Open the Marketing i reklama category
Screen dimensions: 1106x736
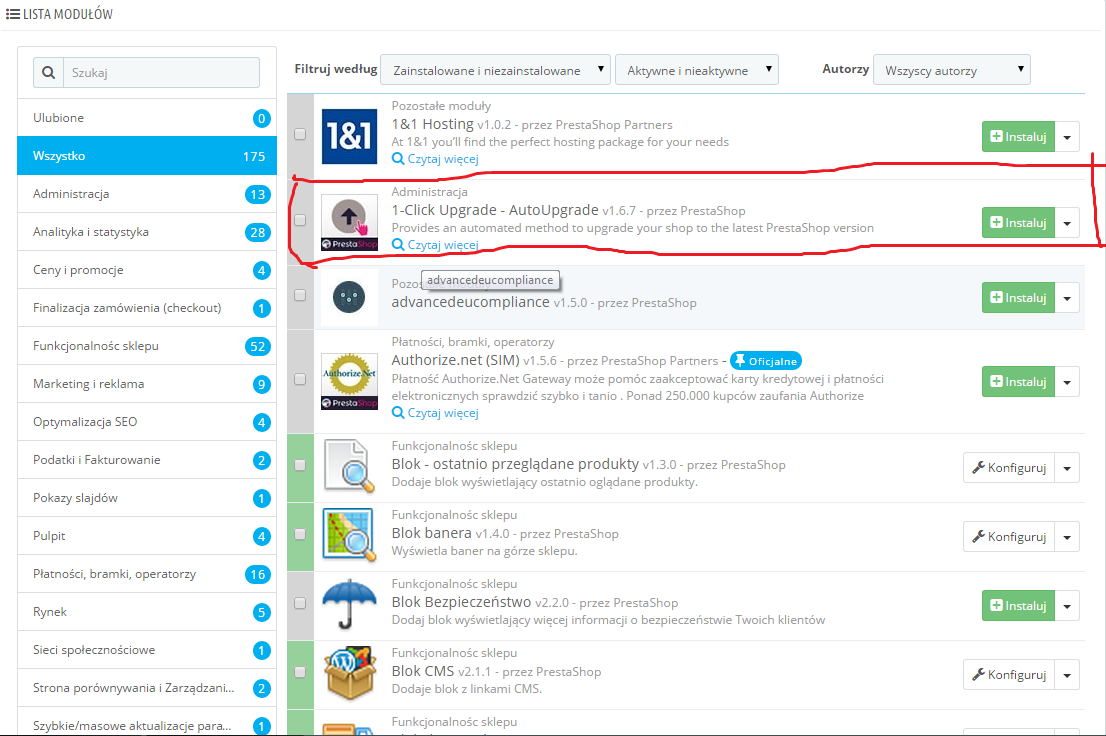pos(147,384)
